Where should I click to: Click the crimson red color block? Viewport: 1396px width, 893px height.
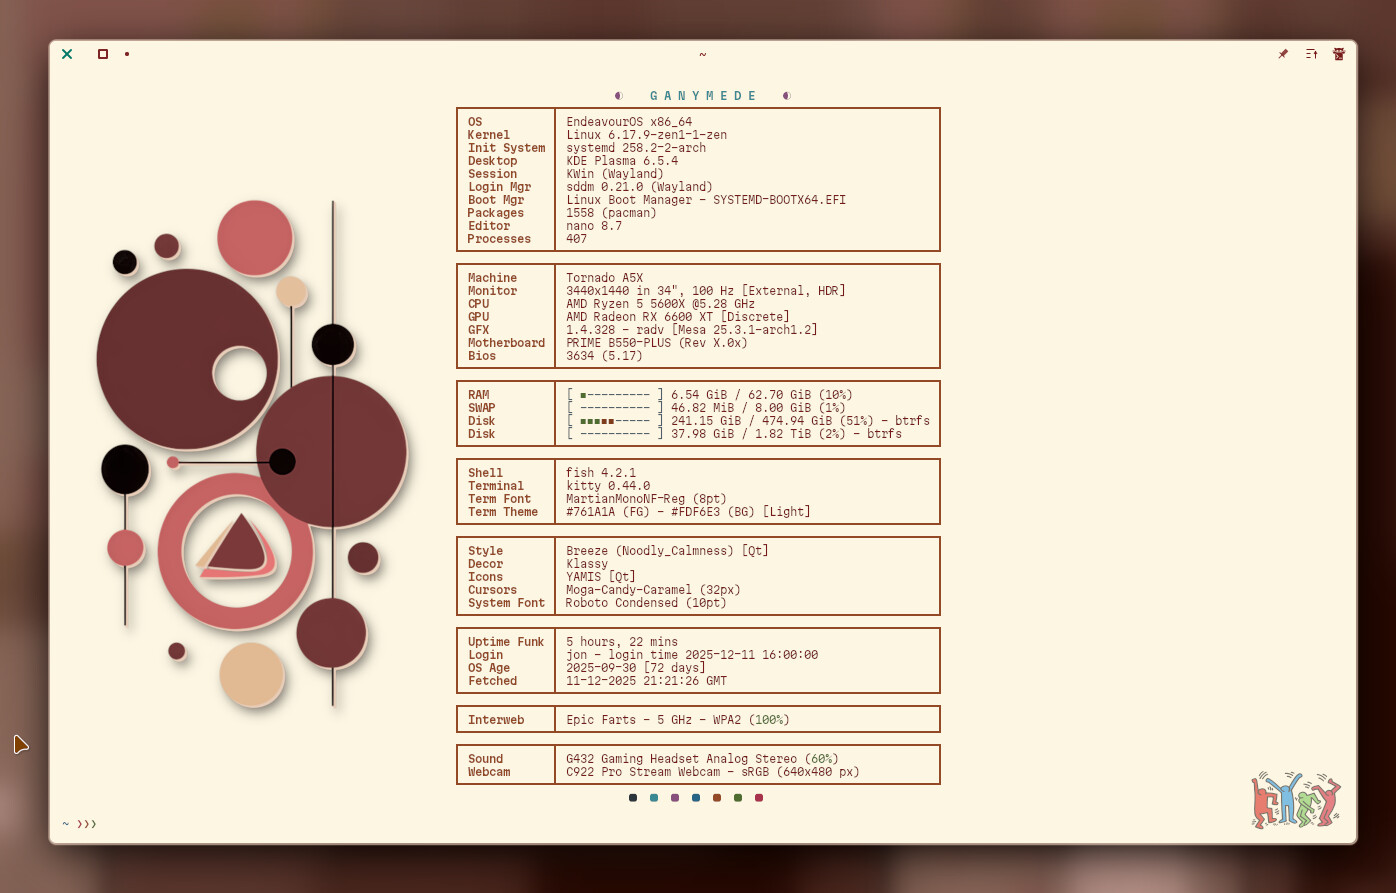(x=759, y=798)
